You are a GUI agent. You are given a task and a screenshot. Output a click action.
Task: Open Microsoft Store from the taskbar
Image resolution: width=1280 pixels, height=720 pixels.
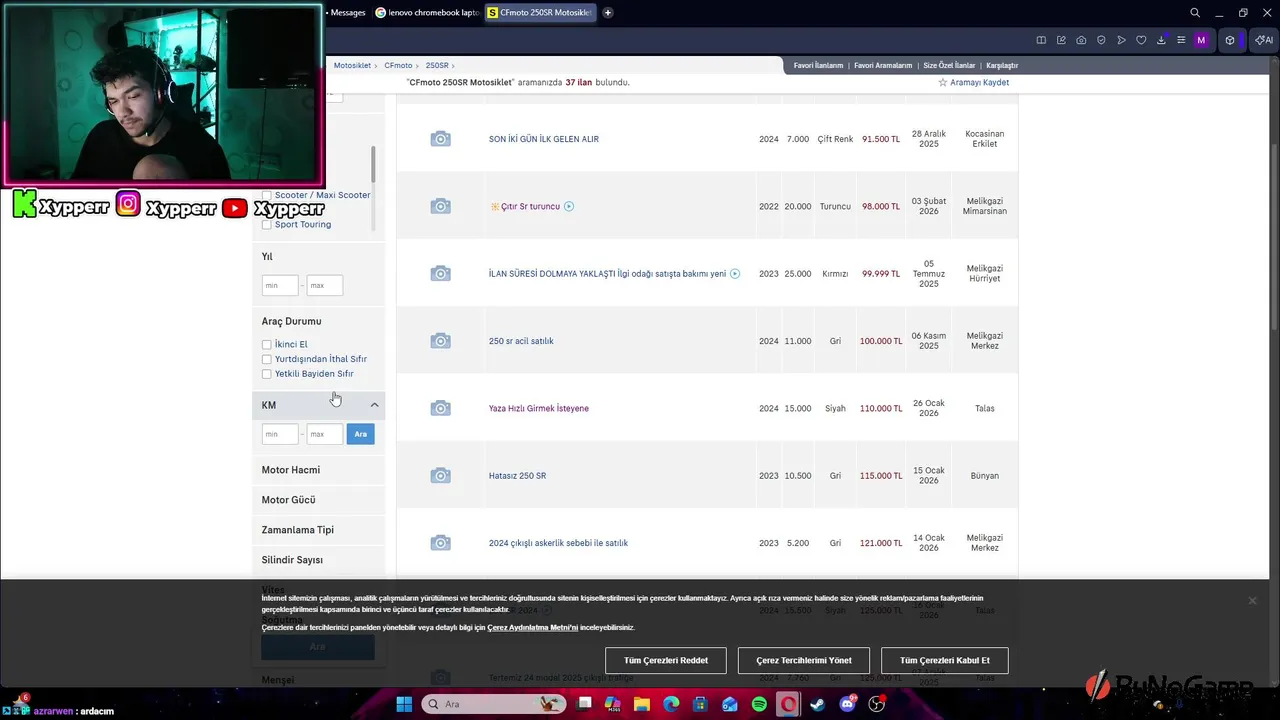pos(700,704)
